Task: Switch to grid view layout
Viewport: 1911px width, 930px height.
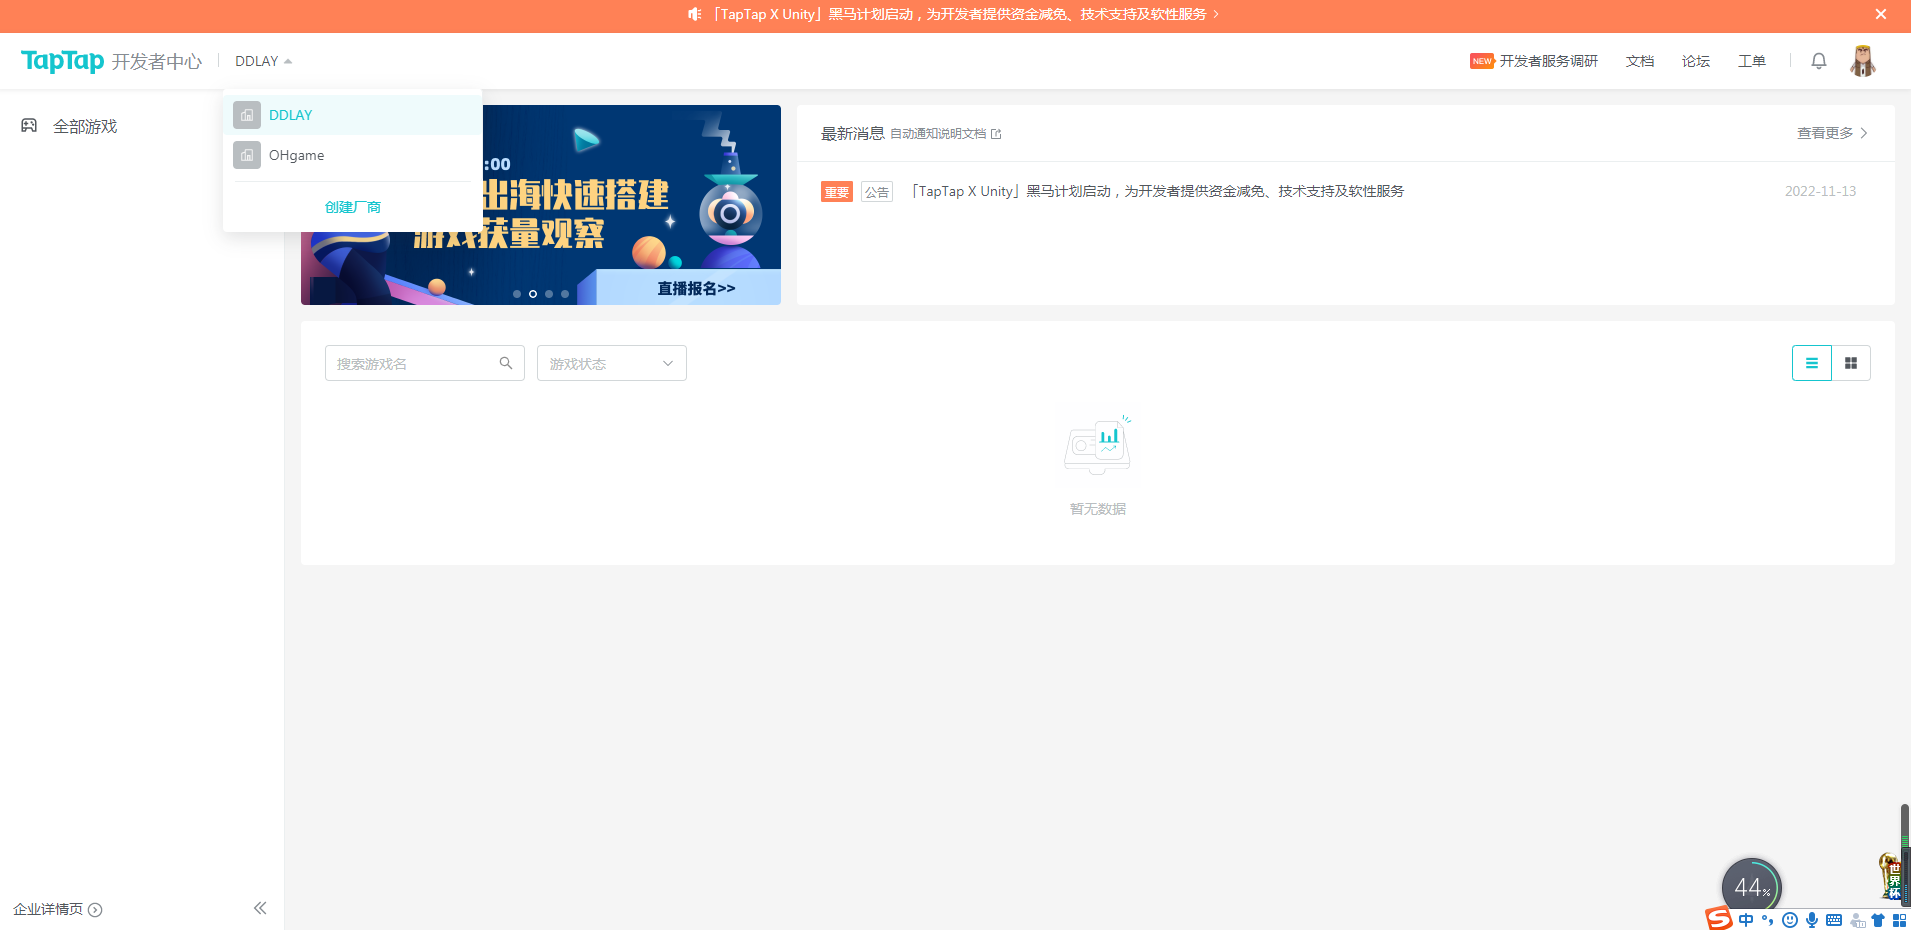Action: tap(1851, 363)
